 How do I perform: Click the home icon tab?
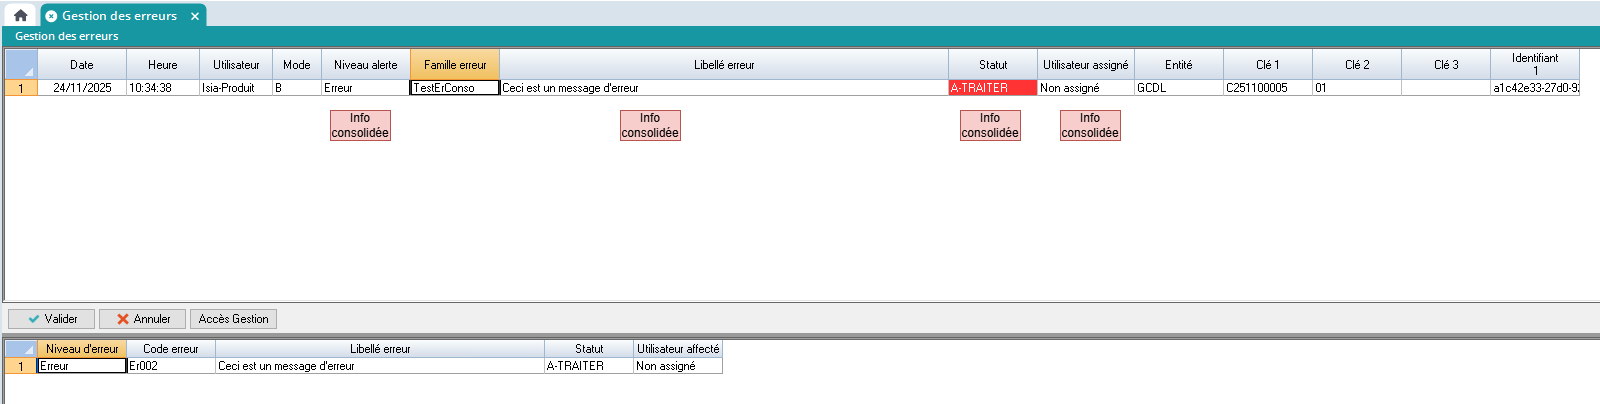coord(20,15)
